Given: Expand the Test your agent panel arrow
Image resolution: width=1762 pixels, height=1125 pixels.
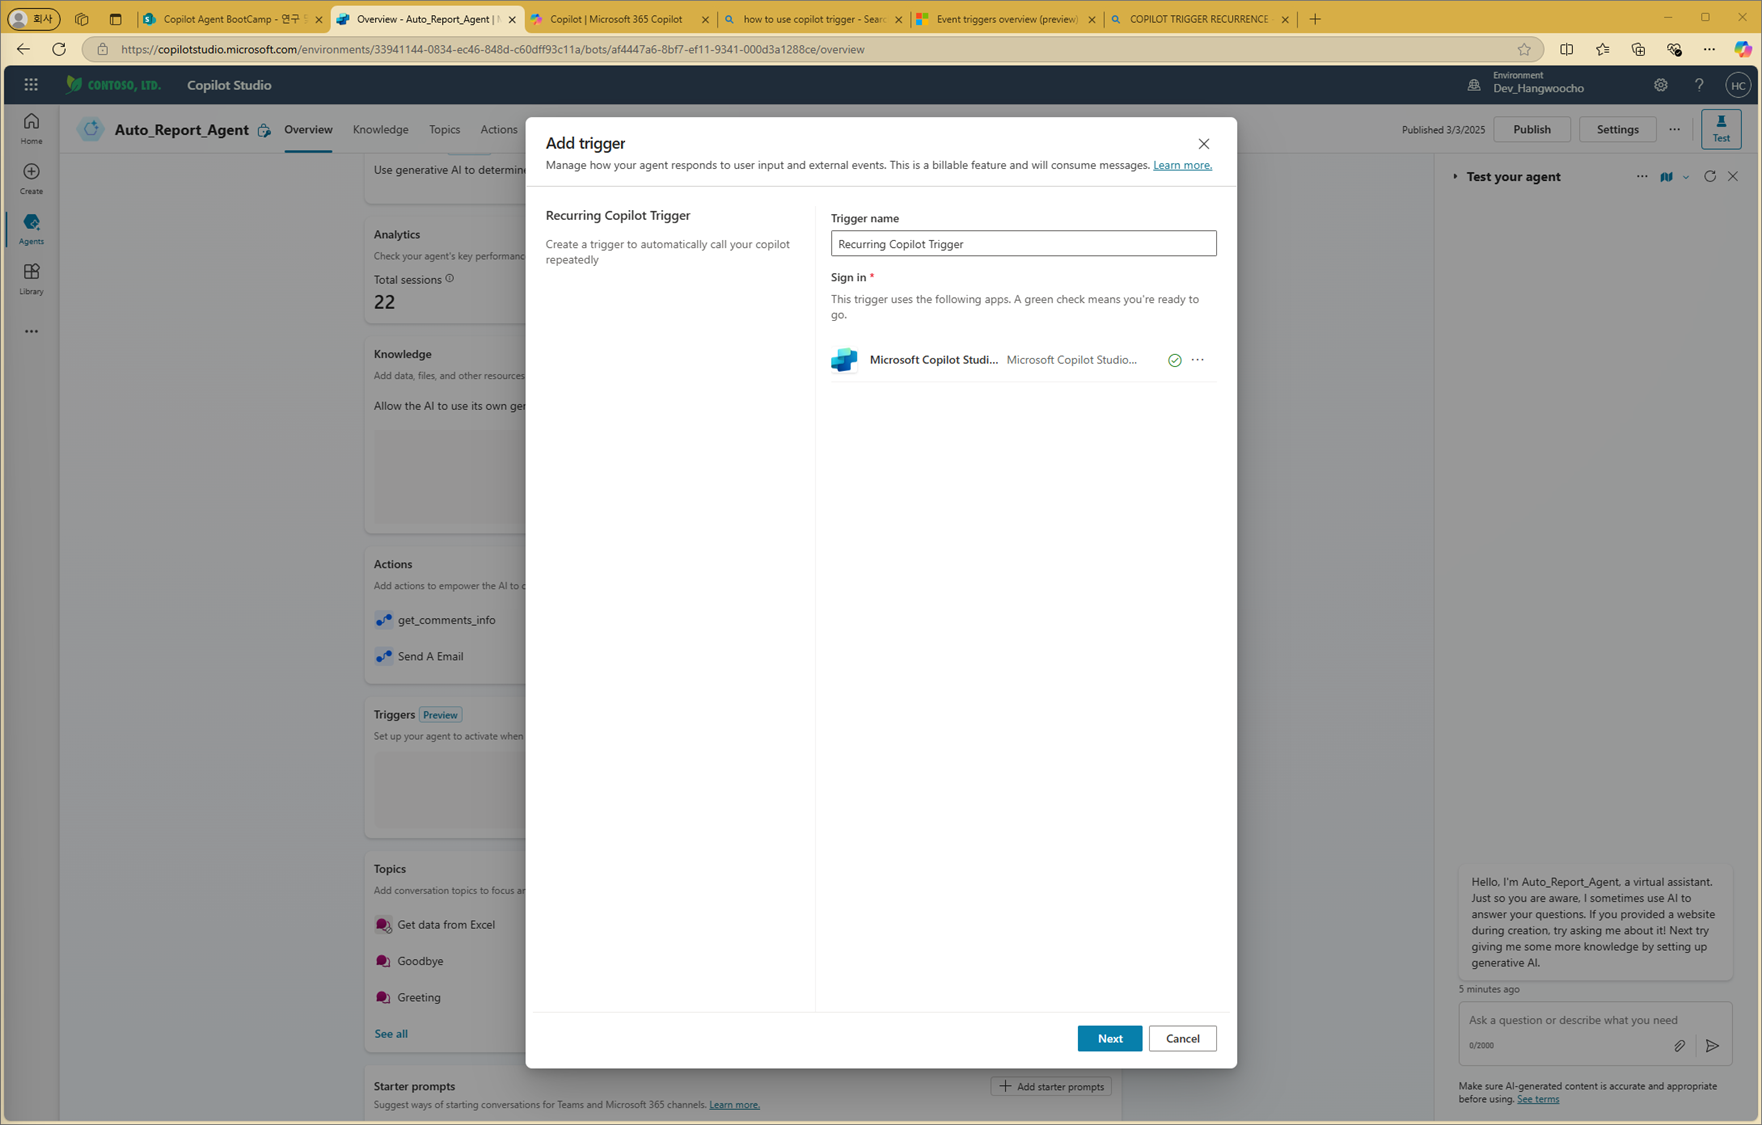Looking at the screenshot, I should coord(1455,177).
